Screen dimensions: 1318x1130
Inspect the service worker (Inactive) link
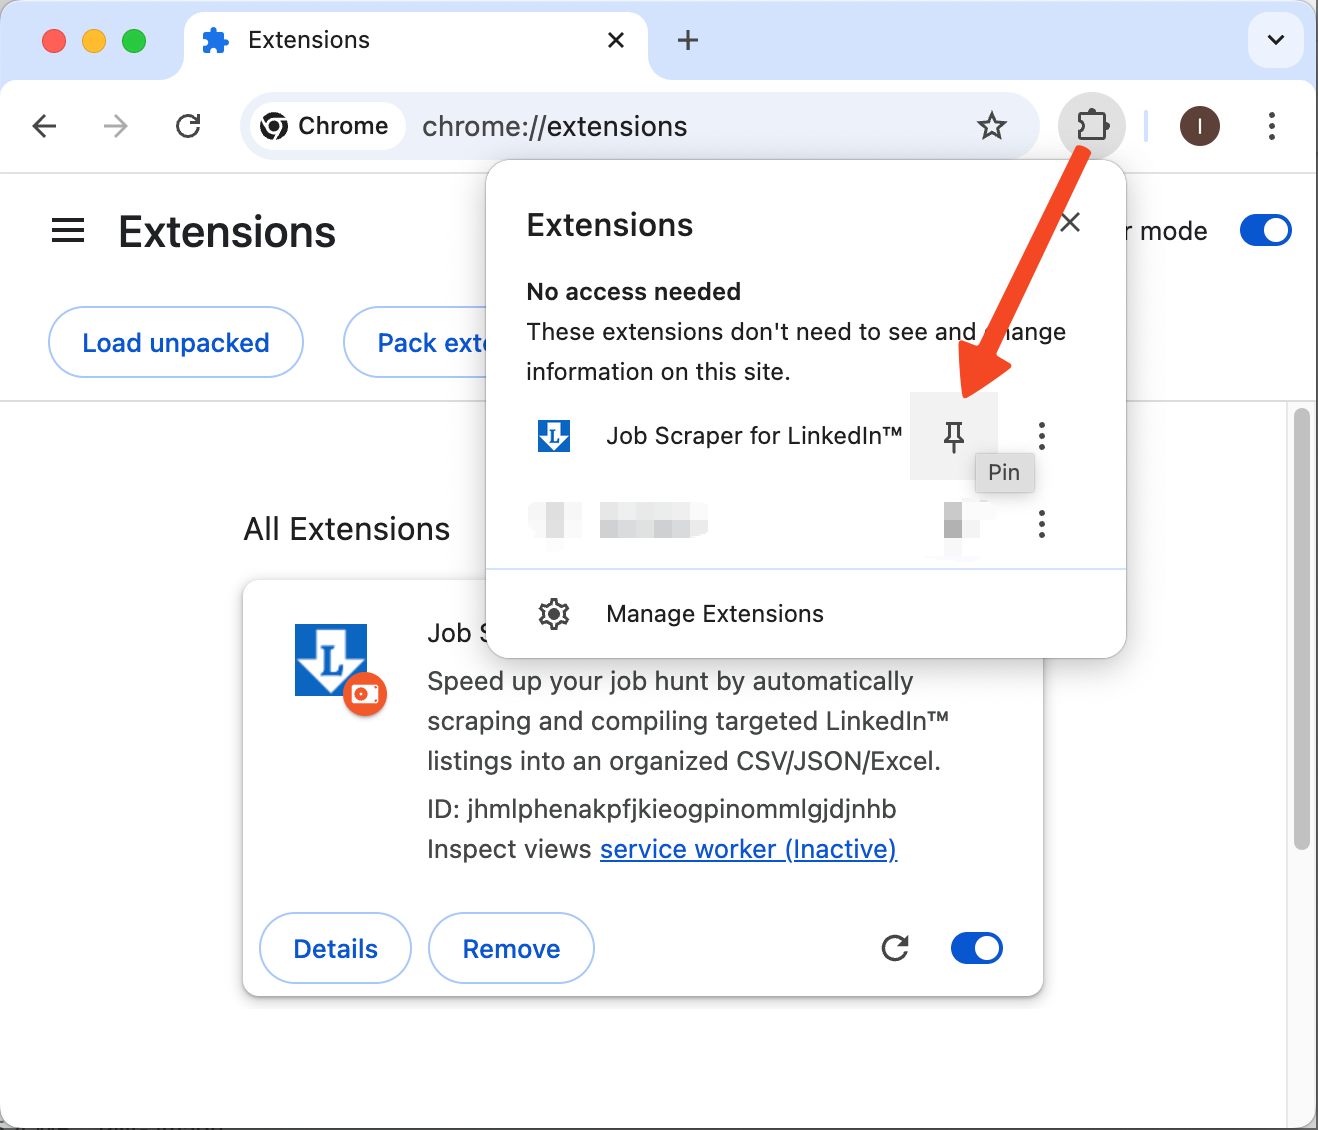[x=748, y=849]
